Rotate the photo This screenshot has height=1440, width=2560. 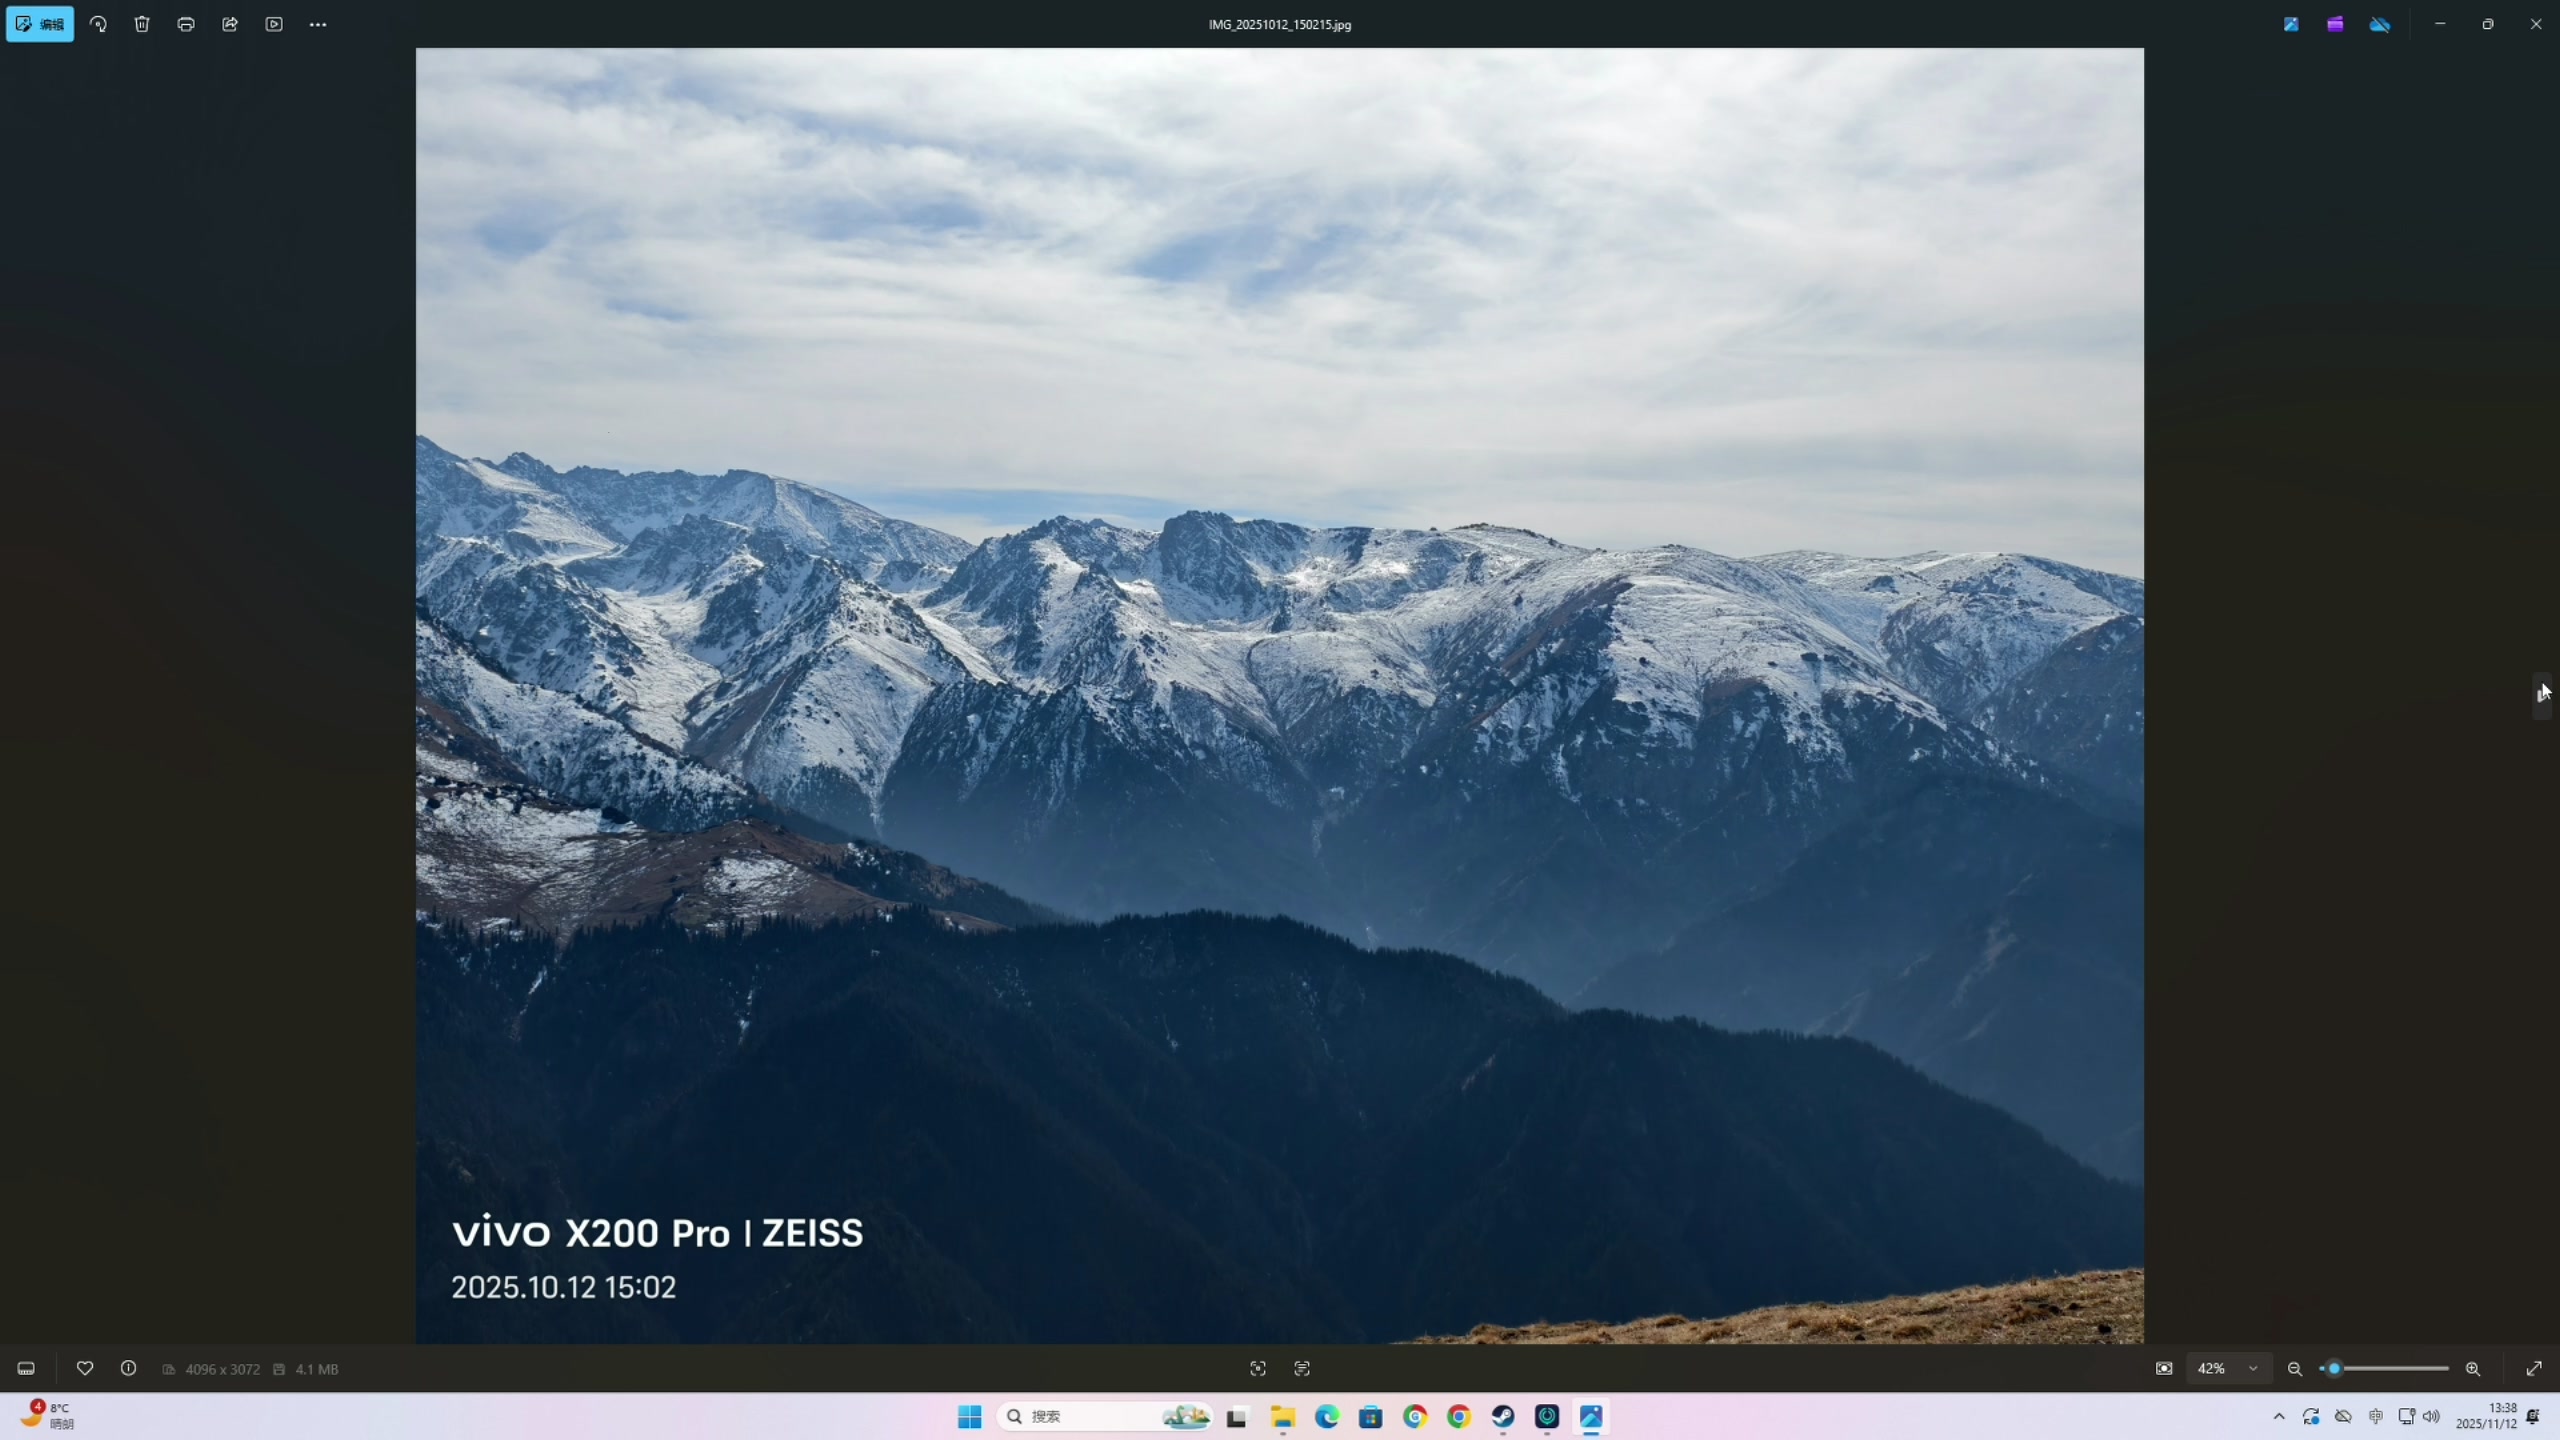tap(98, 24)
